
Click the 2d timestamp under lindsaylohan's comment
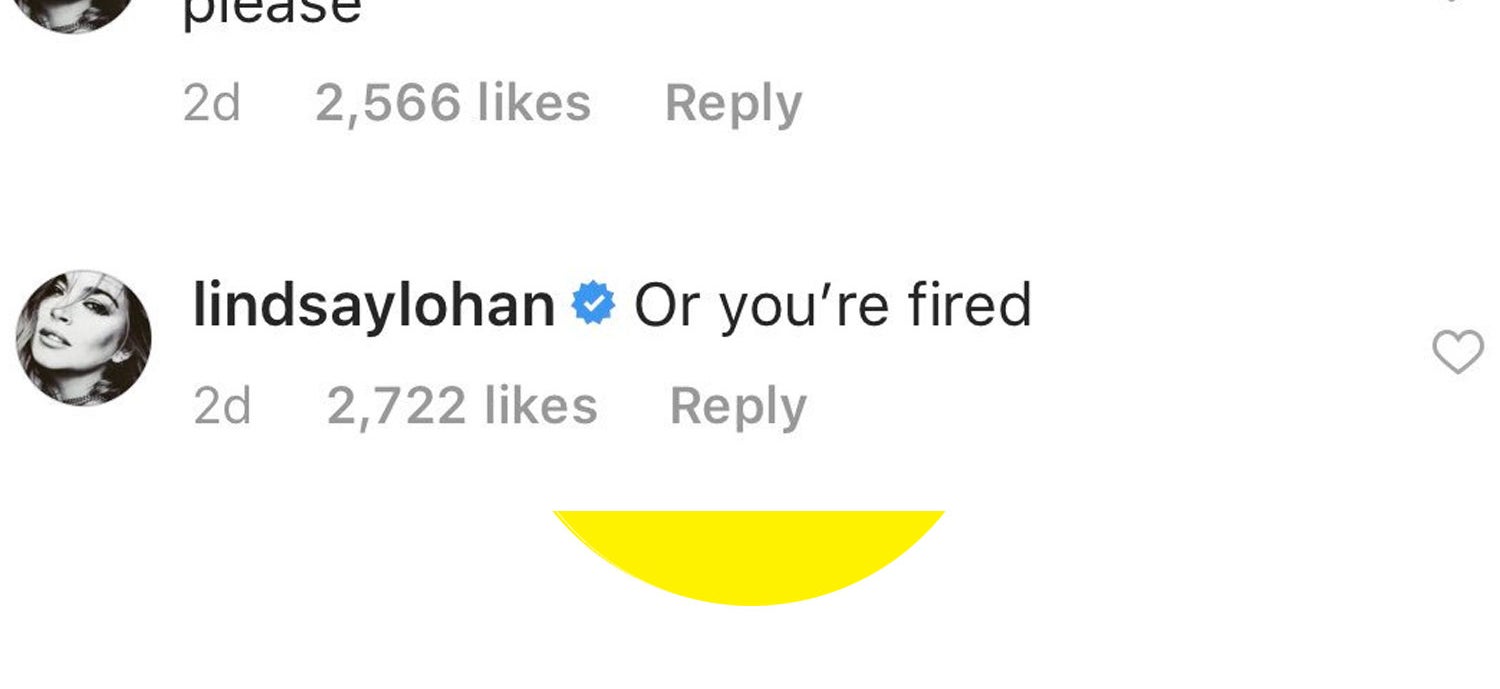coord(221,407)
